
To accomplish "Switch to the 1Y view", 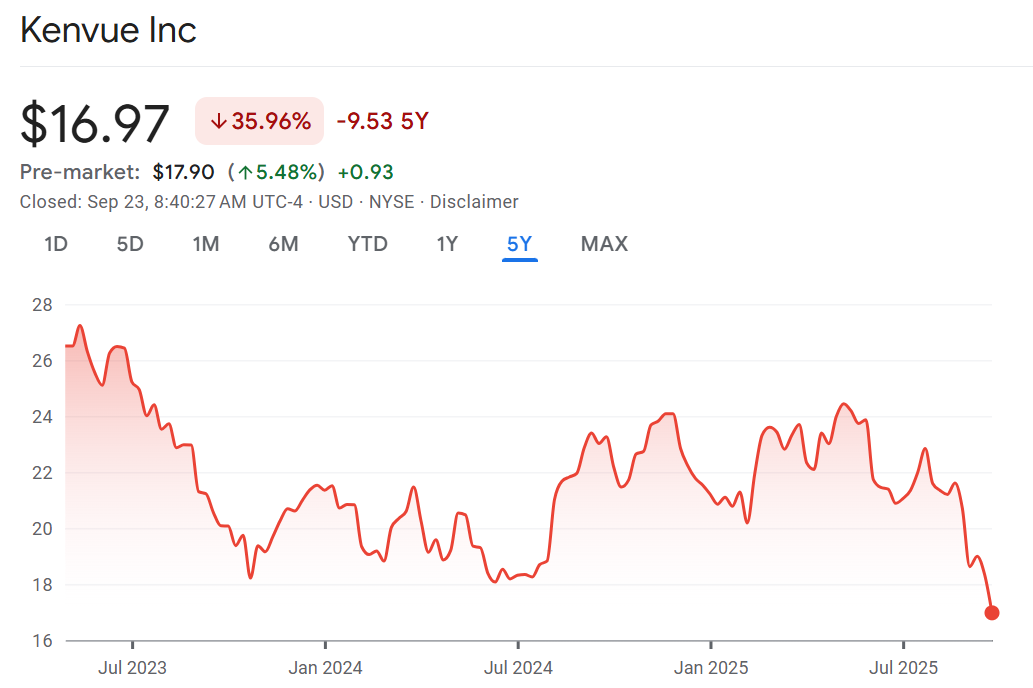I will [447, 244].
